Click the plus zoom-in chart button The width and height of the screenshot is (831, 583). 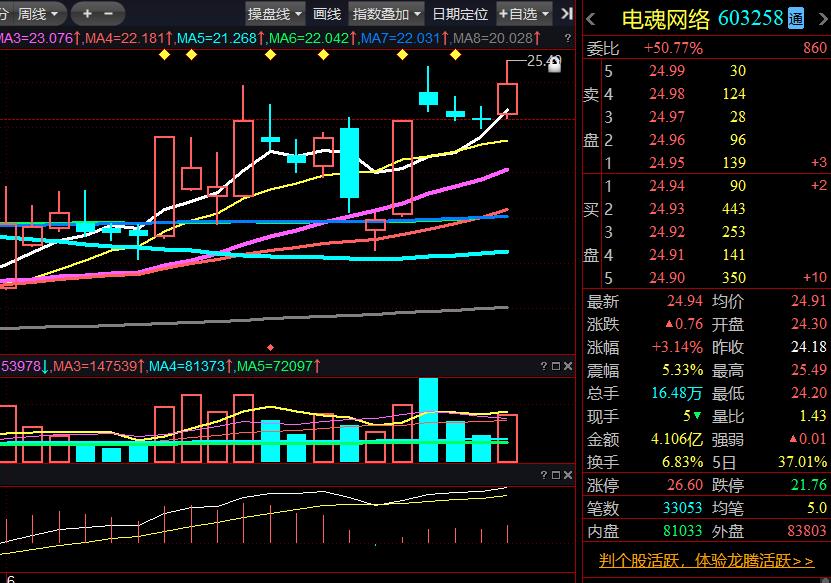87,14
